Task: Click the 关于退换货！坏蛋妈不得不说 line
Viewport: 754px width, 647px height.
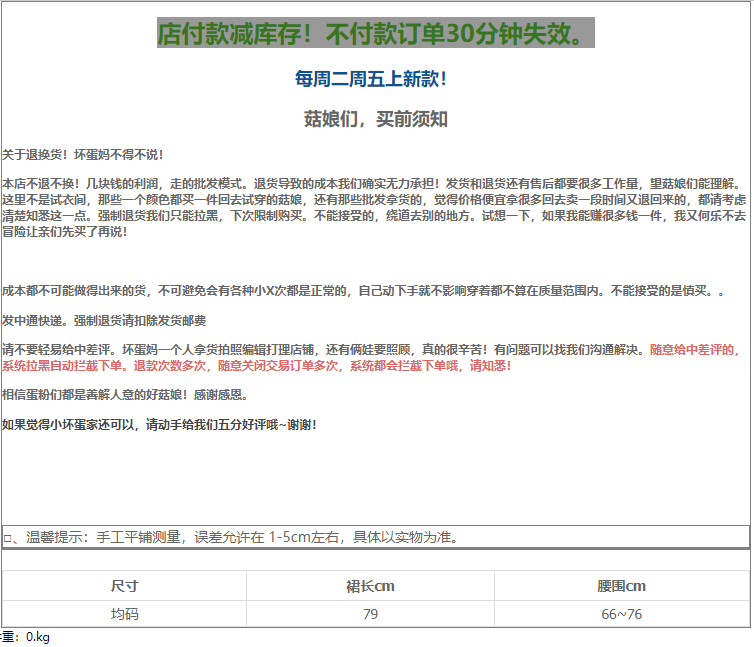Action: point(83,155)
